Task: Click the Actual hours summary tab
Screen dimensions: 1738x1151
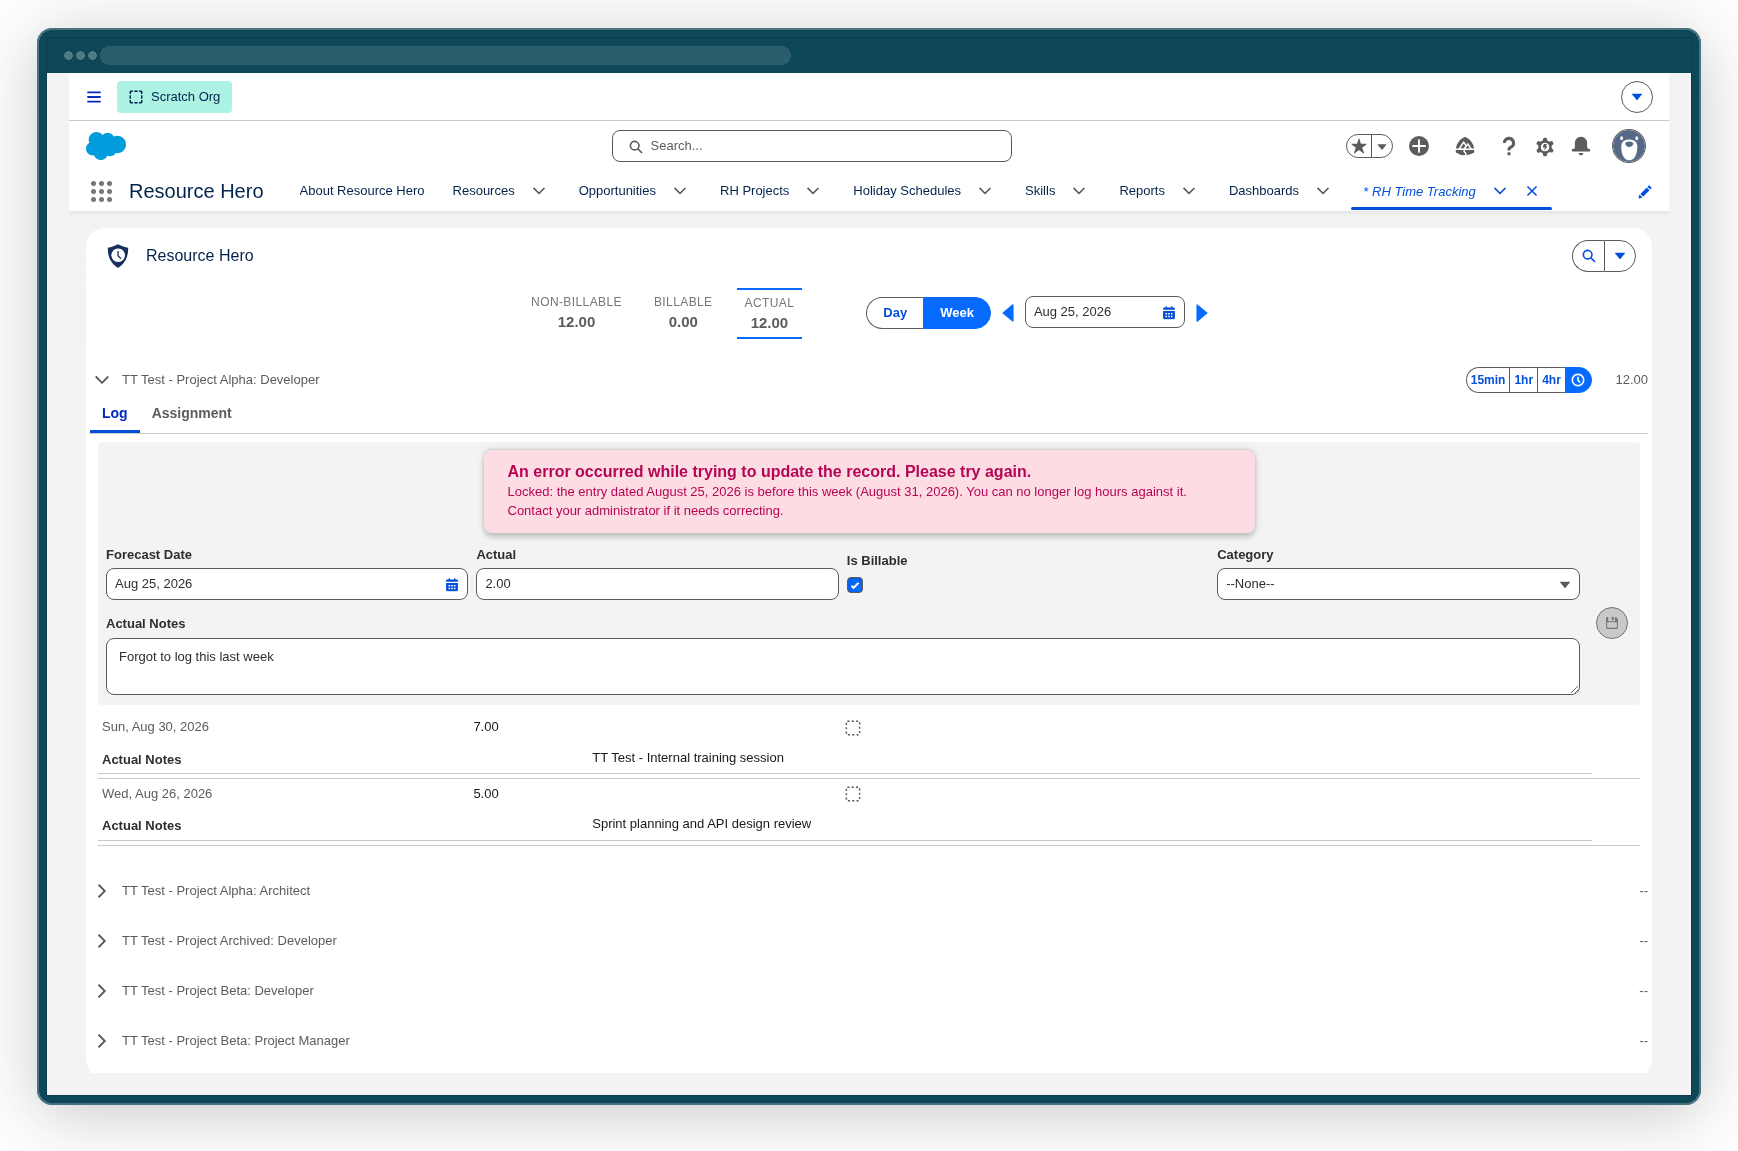Action: (769, 313)
